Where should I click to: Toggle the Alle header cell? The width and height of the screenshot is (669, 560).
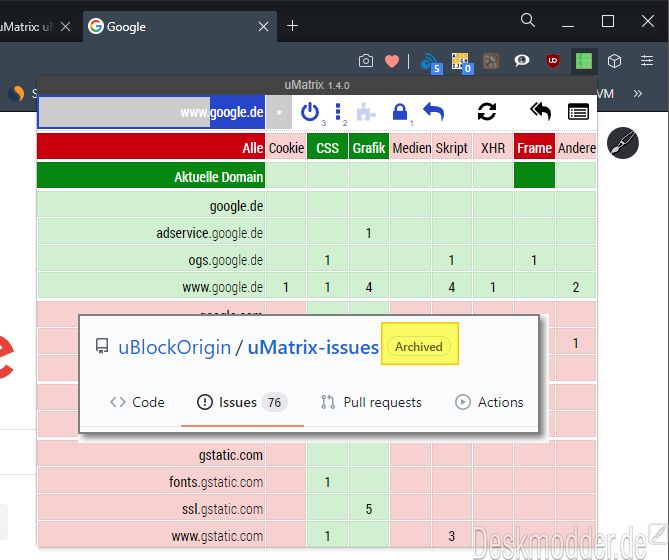151,146
